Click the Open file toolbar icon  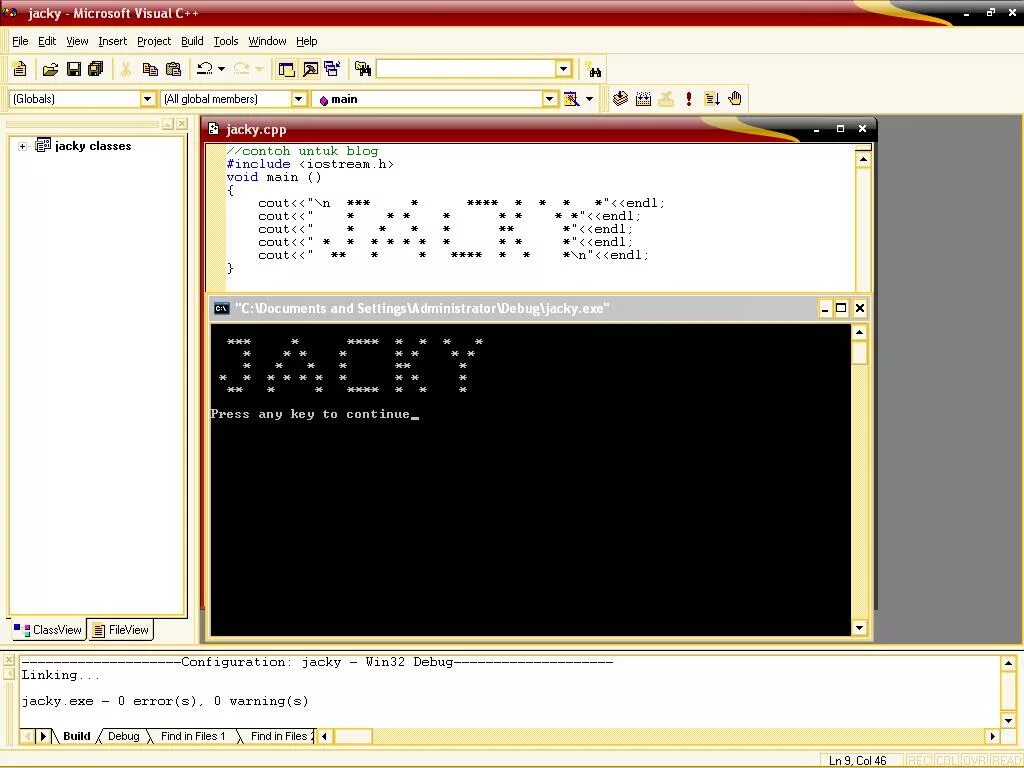coord(50,69)
